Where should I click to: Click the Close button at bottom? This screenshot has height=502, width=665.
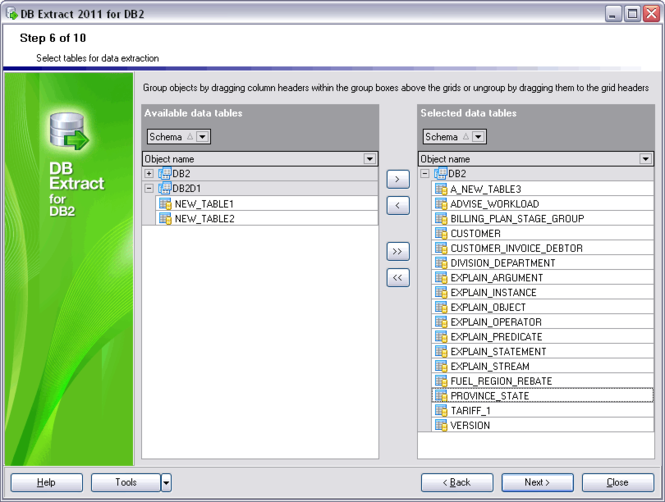(x=618, y=482)
